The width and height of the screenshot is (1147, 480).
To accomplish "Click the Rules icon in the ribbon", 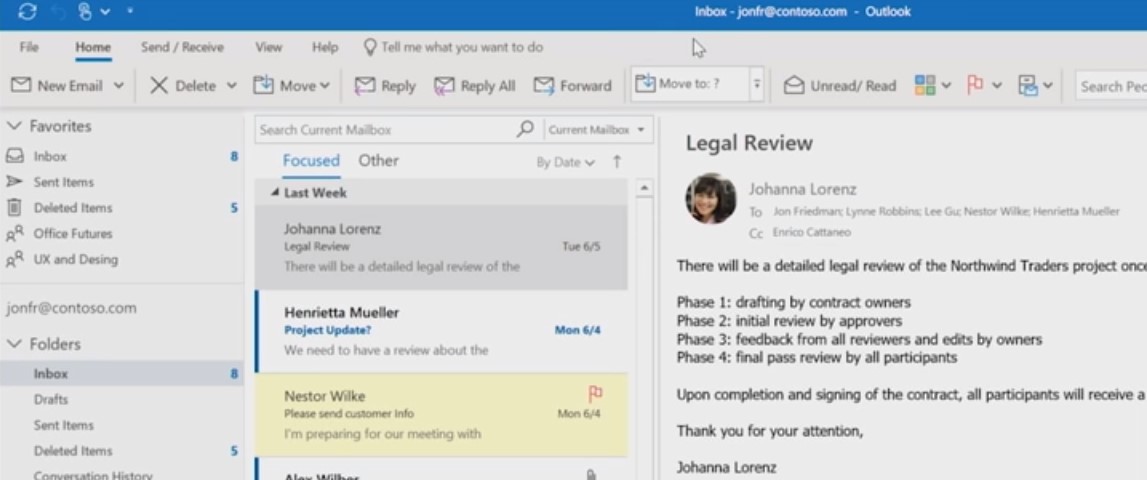I will point(1028,86).
